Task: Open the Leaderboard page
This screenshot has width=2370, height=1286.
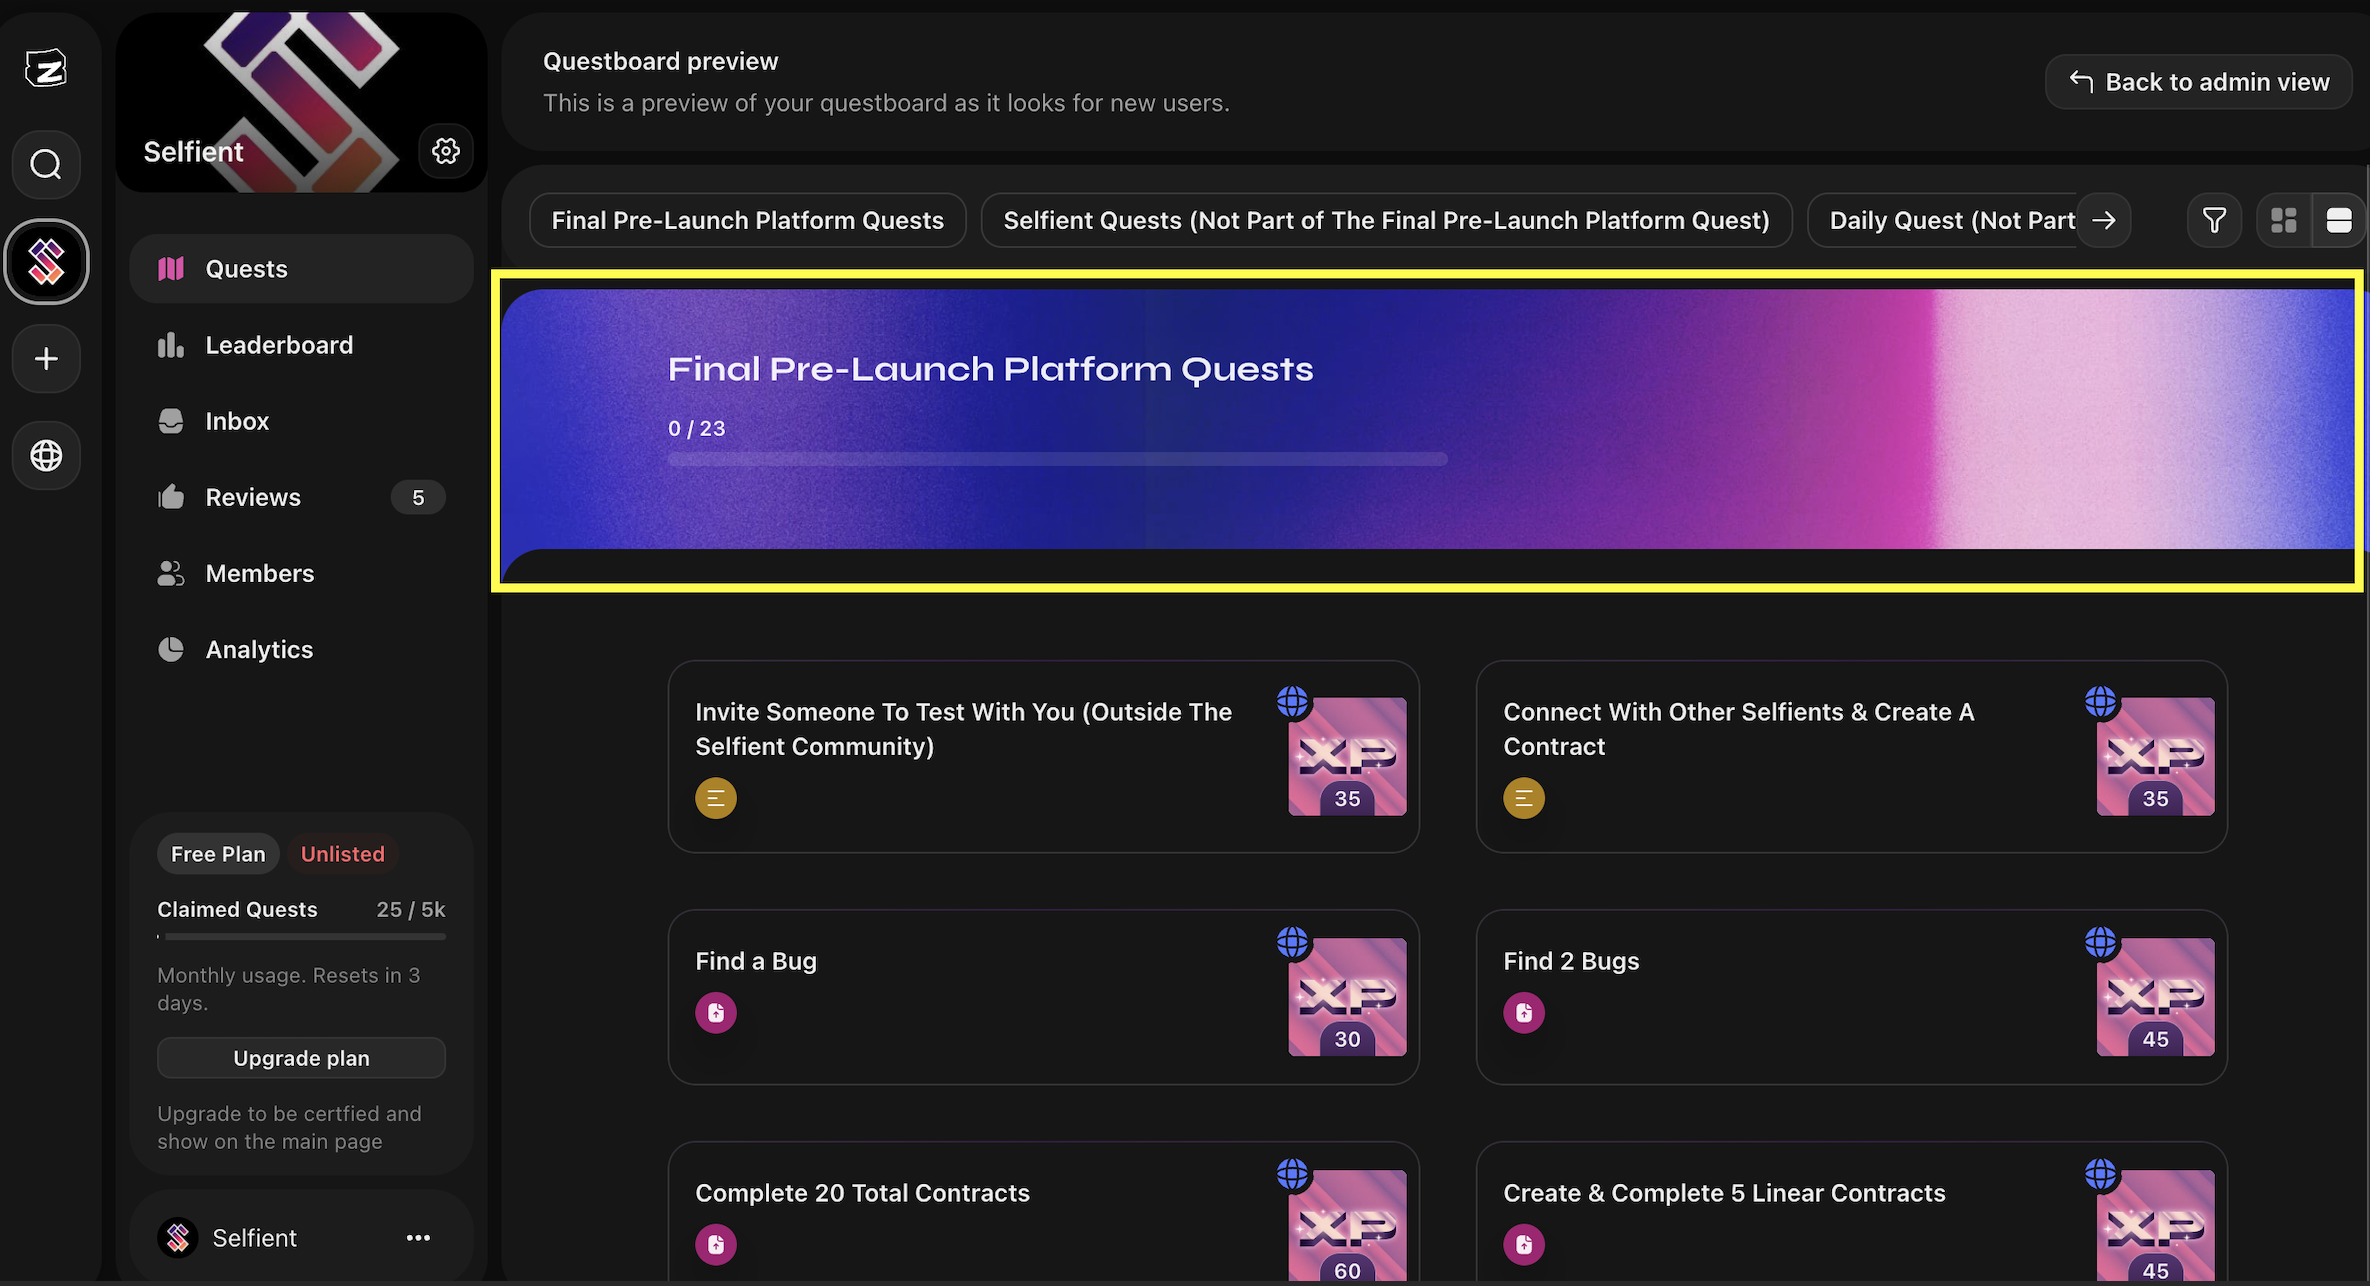Action: [x=279, y=345]
